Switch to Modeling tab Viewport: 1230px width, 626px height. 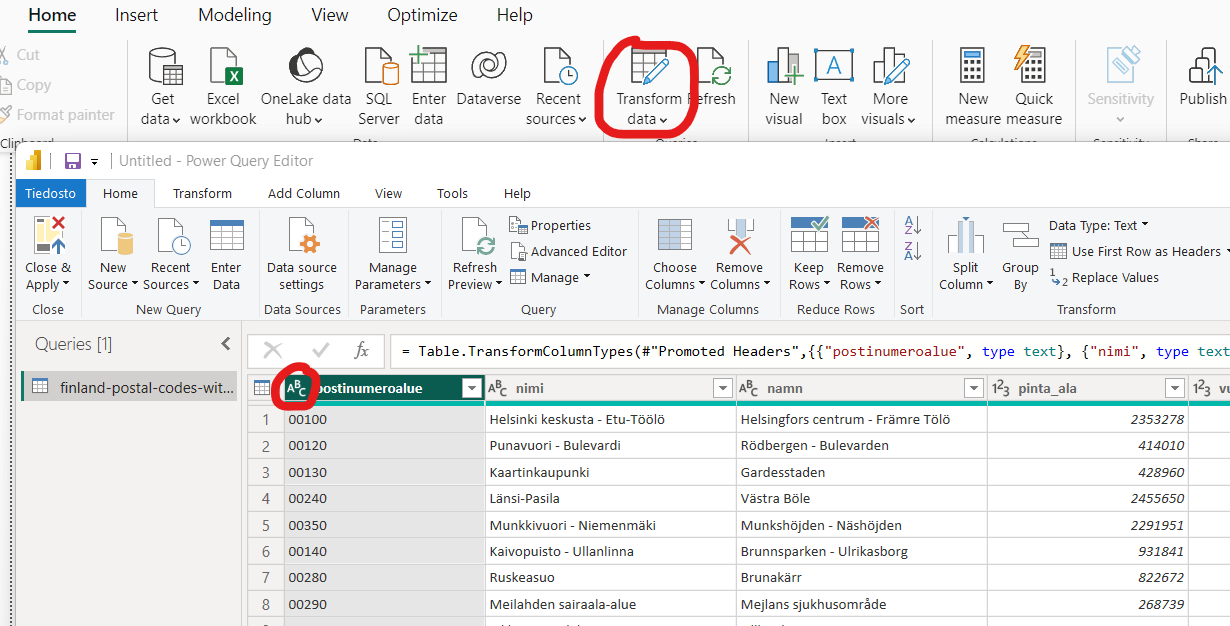(x=235, y=15)
